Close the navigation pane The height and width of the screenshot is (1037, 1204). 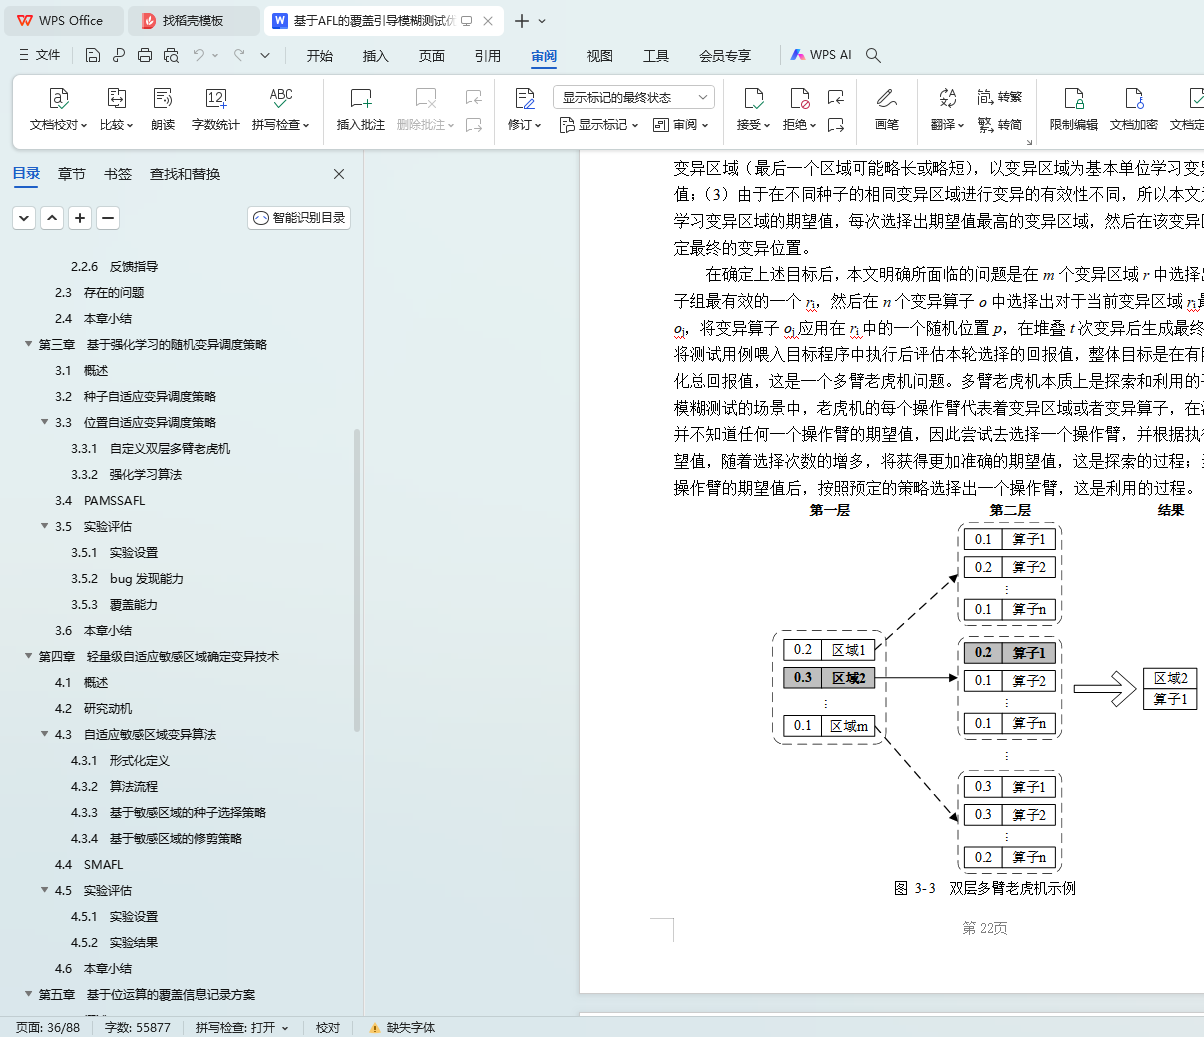coord(339,174)
